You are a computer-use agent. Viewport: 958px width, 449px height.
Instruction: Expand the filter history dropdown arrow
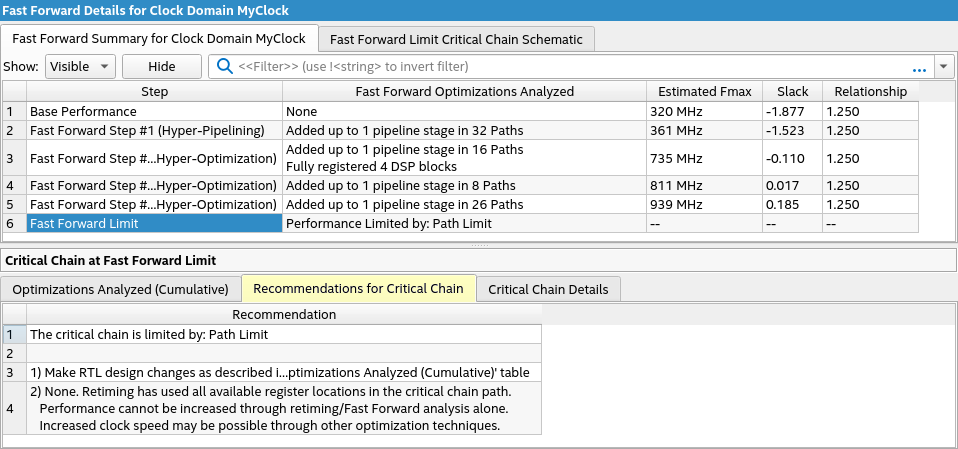click(x=944, y=67)
